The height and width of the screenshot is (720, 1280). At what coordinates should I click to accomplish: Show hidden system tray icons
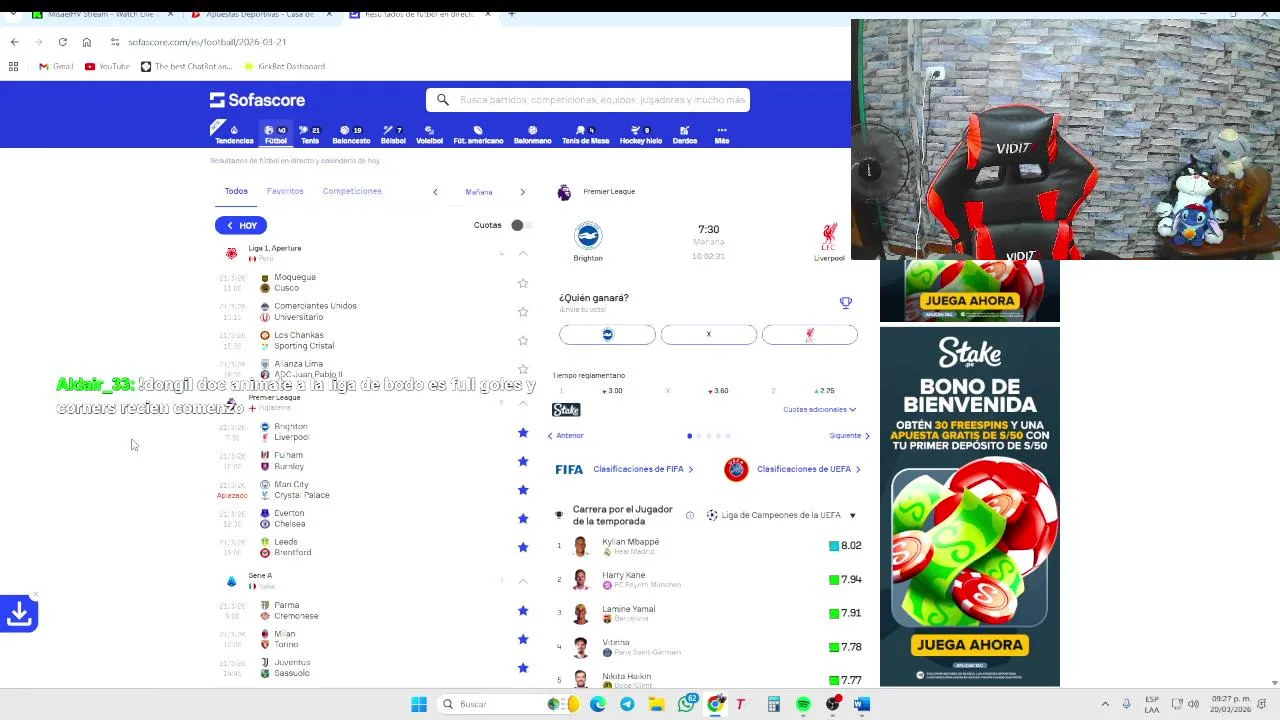click(x=1105, y=704)
